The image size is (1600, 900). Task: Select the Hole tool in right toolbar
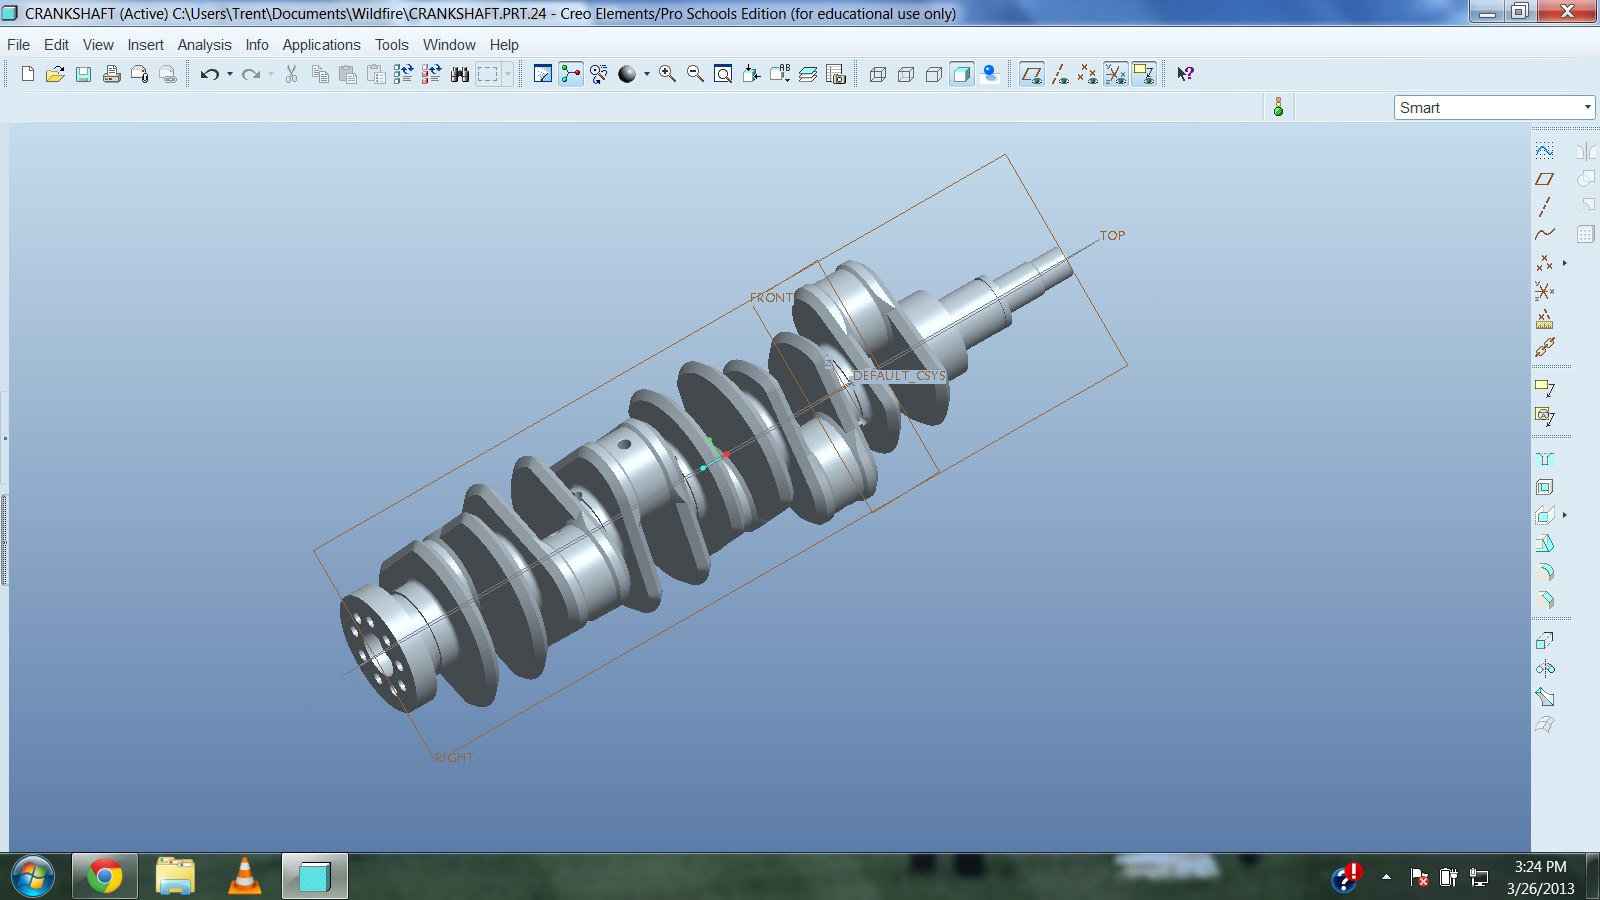click(x=1545, y=459)
